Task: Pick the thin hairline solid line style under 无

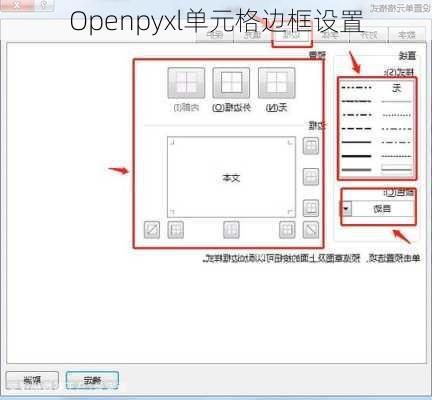Action: pyautogui.click(x=396, y=101)
